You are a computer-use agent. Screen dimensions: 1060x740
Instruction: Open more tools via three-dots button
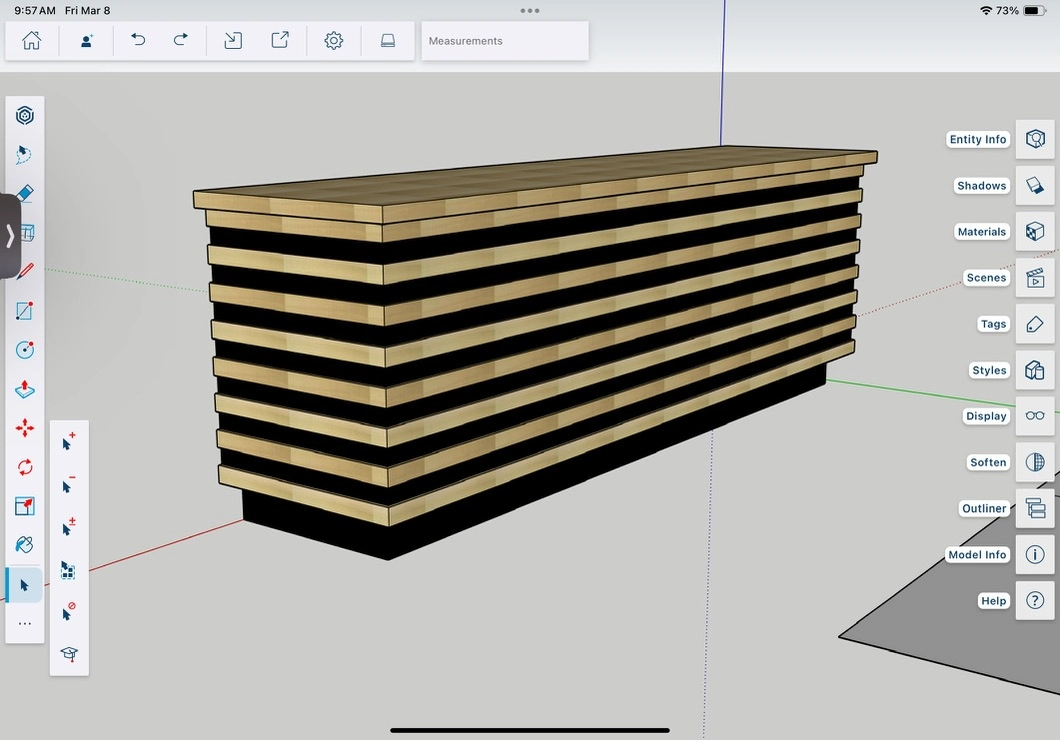click(x=25, y=623)
